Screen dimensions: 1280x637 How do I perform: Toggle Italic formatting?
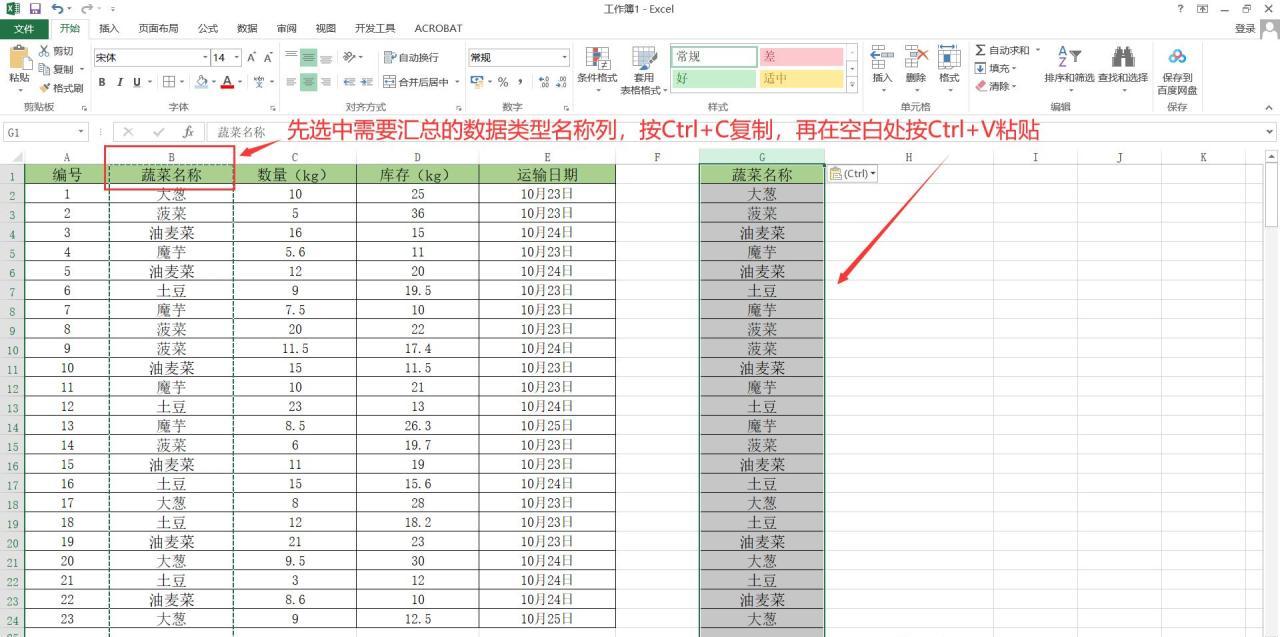pyautogui.click(x=118, y=82)
